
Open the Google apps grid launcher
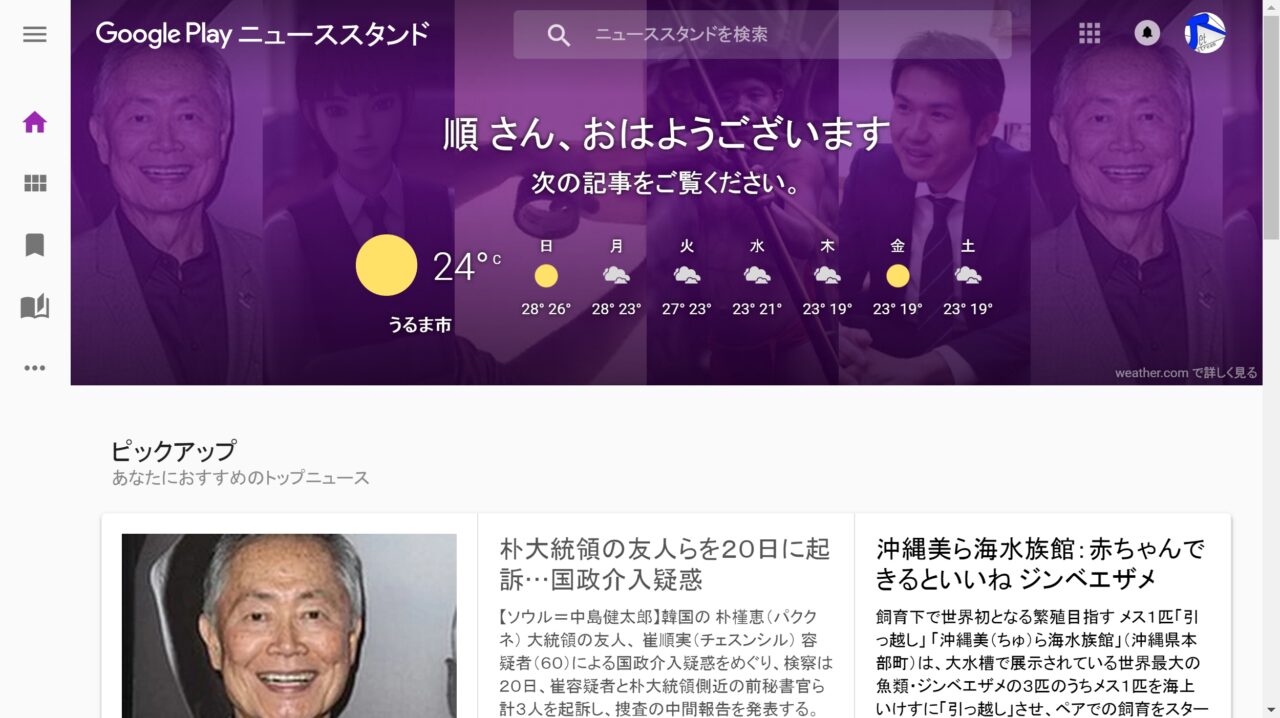[1089, 34]
